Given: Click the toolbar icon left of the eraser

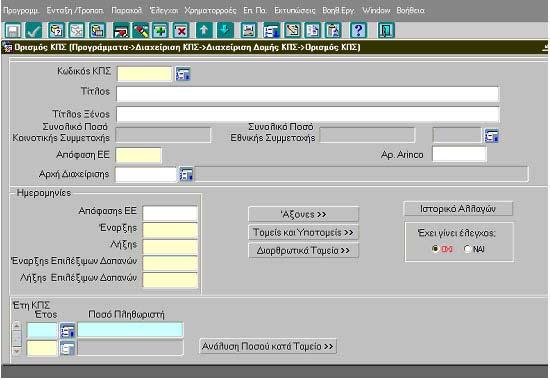Looking at the screenshot, I should click(121, 31).
